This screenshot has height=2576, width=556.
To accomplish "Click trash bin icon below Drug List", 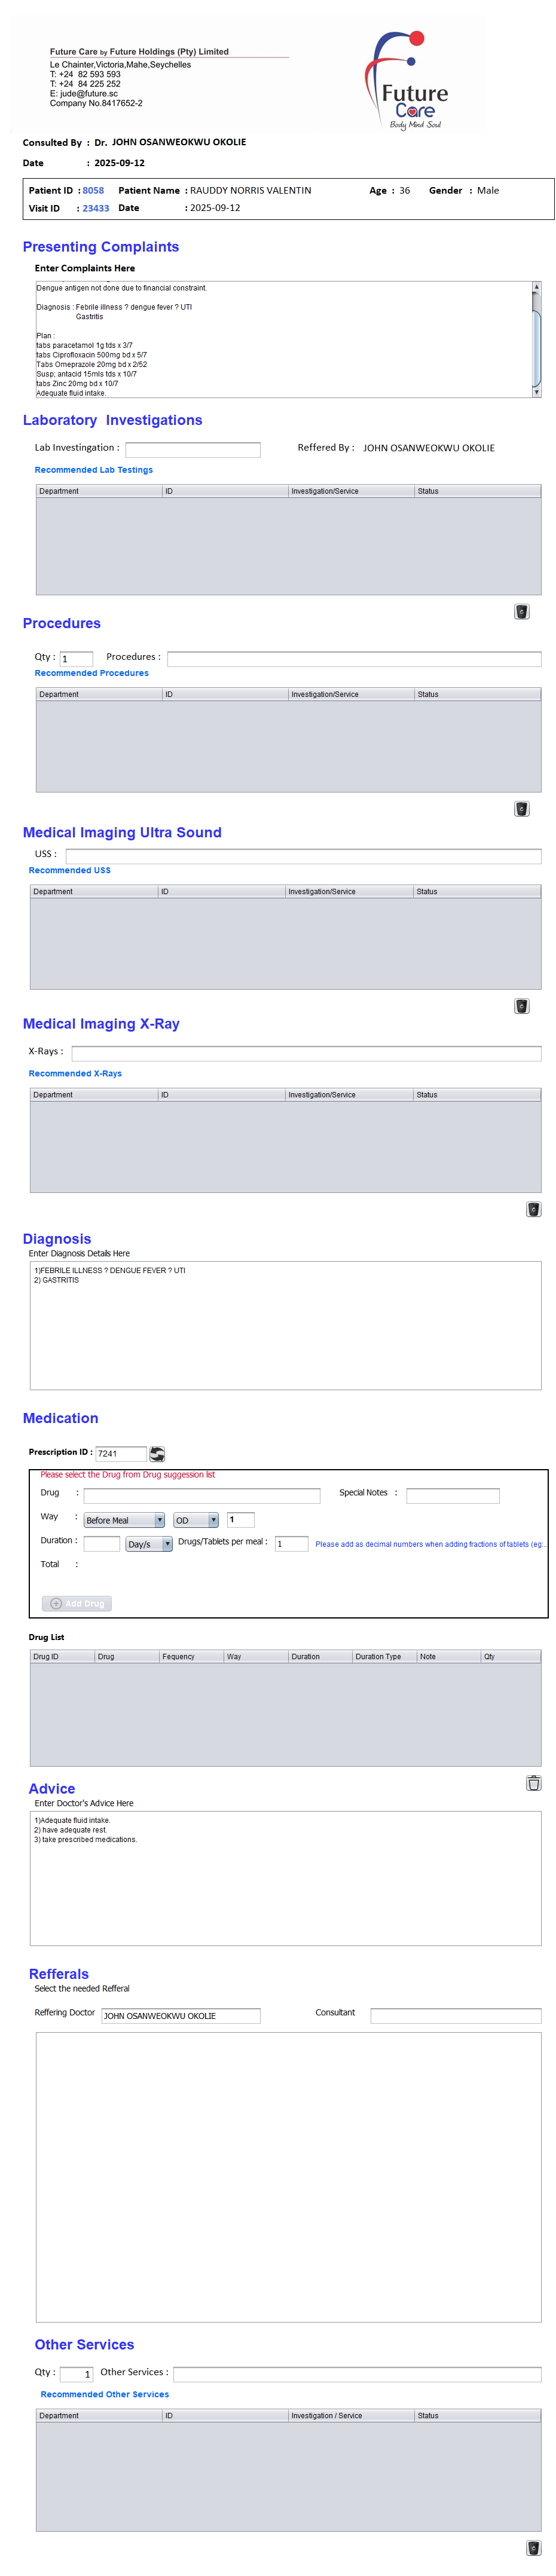I will pos(533,1782).
